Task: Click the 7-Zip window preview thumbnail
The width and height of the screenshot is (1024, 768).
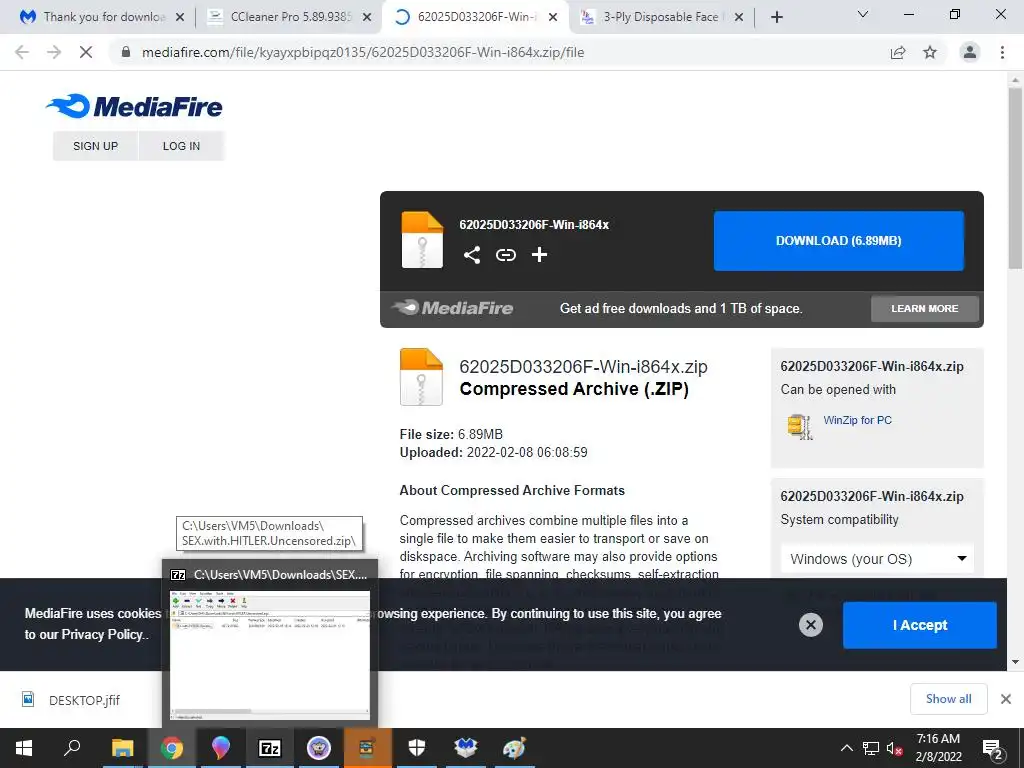Action: (270, 654)
